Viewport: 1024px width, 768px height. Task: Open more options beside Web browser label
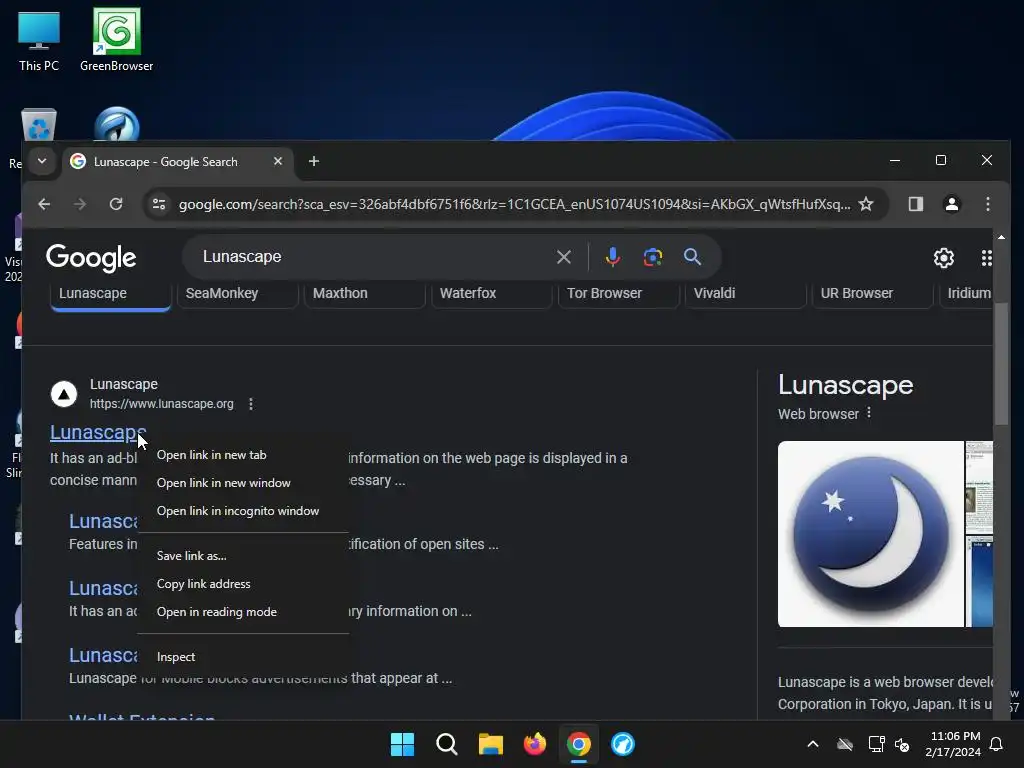(x=869, y=413)
